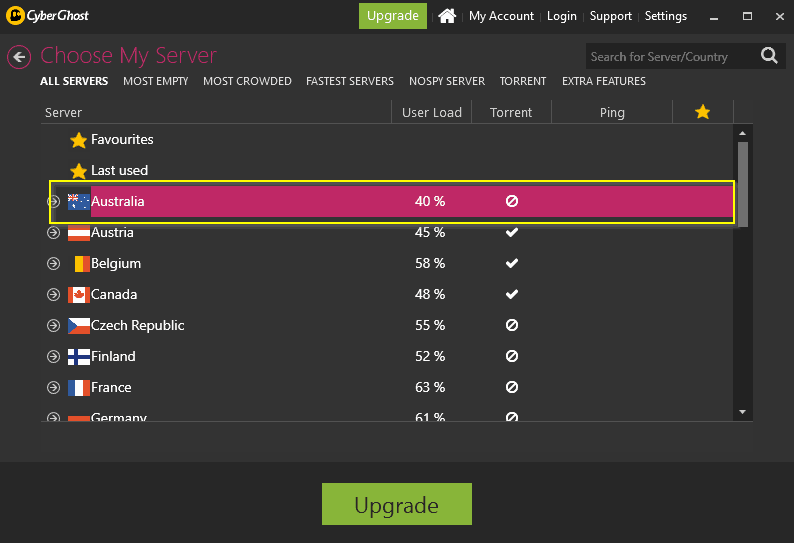Click Belgium's 58 % user load

(430, 263)
